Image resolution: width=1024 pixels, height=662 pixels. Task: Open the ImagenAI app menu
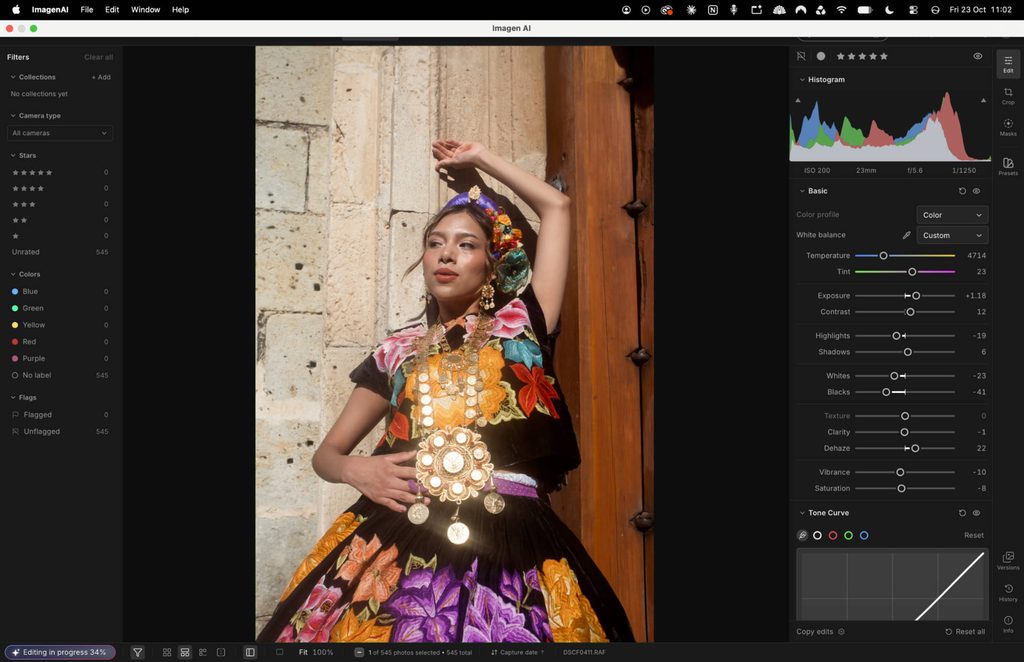[x=50, y=10]
